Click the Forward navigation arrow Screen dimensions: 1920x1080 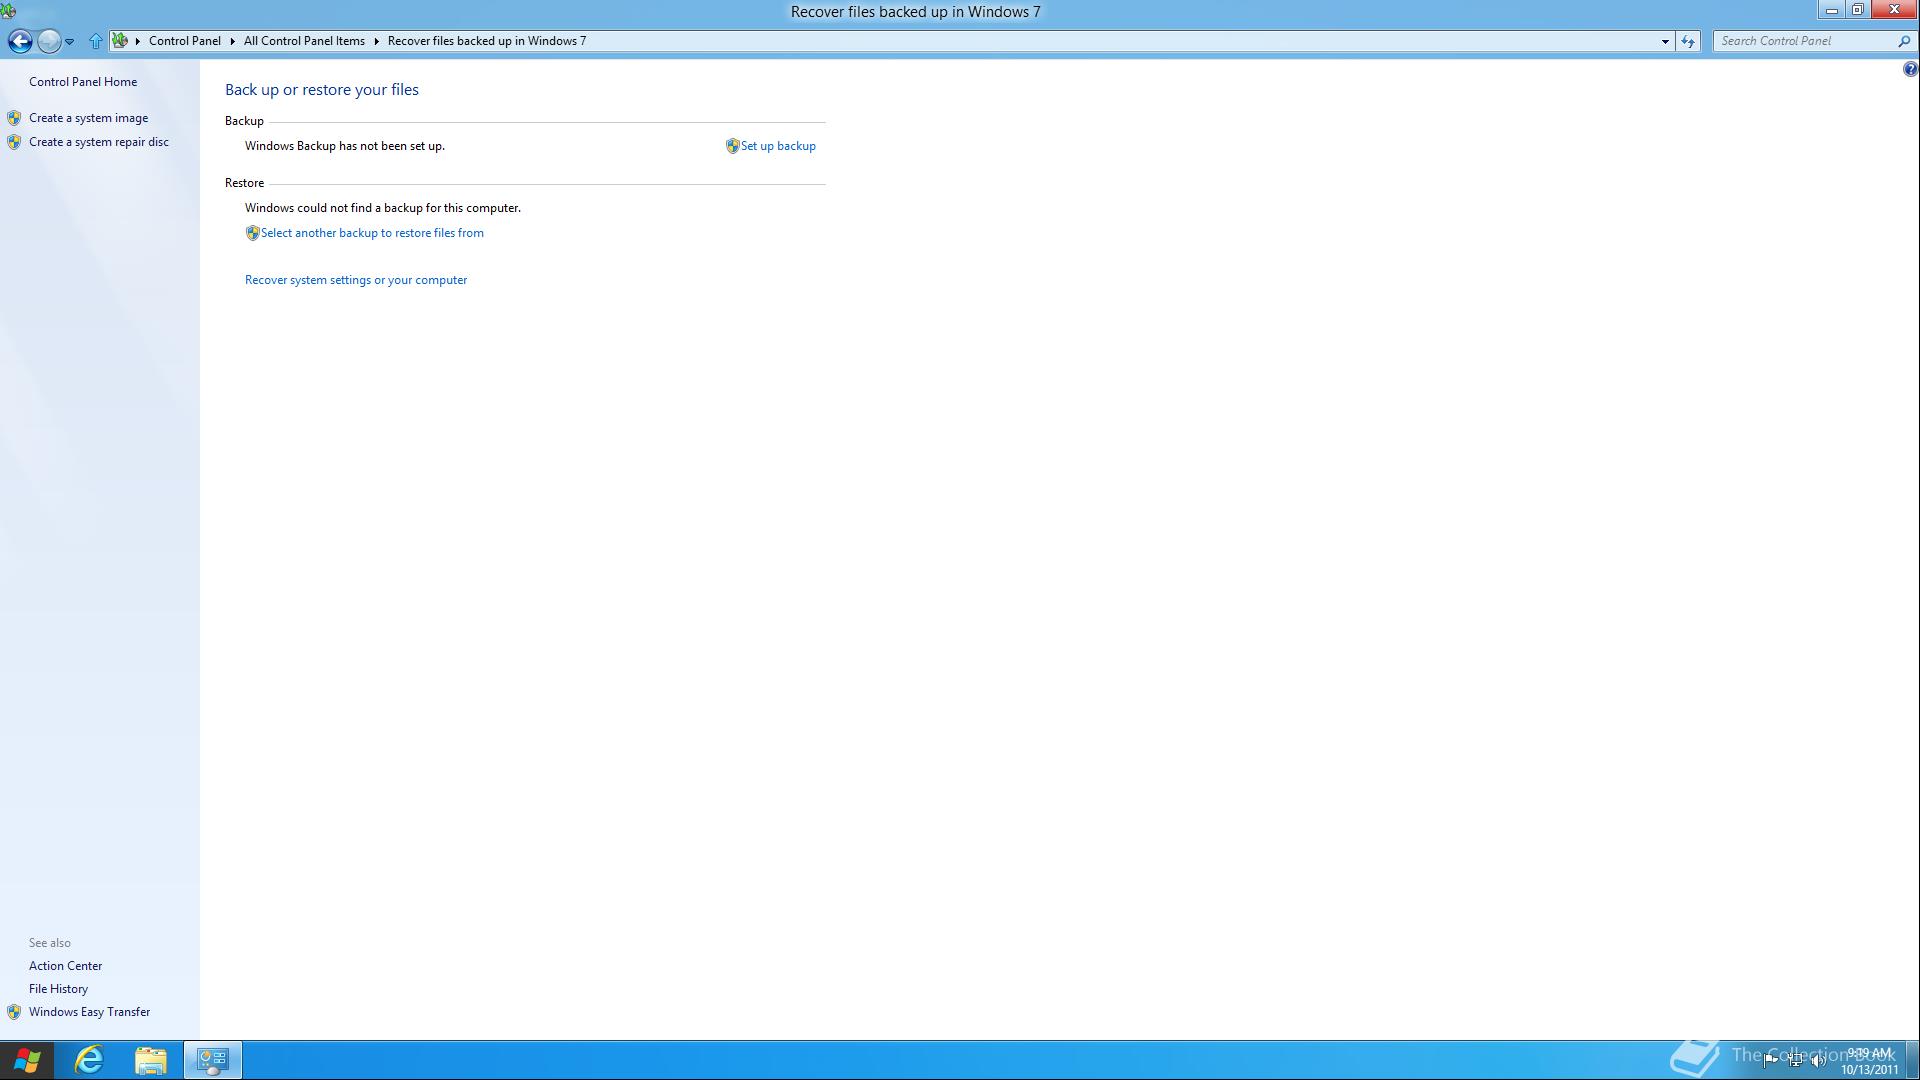click(48, 41)
